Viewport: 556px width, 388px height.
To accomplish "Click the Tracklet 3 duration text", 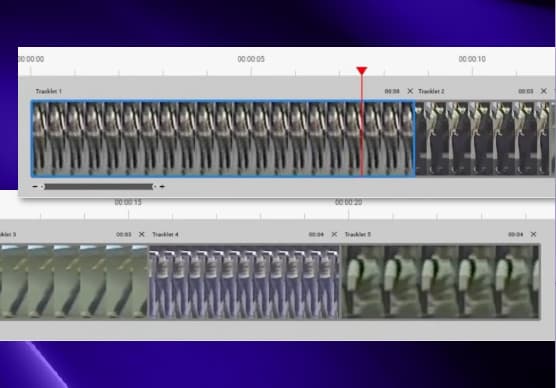I will point(124,234).
